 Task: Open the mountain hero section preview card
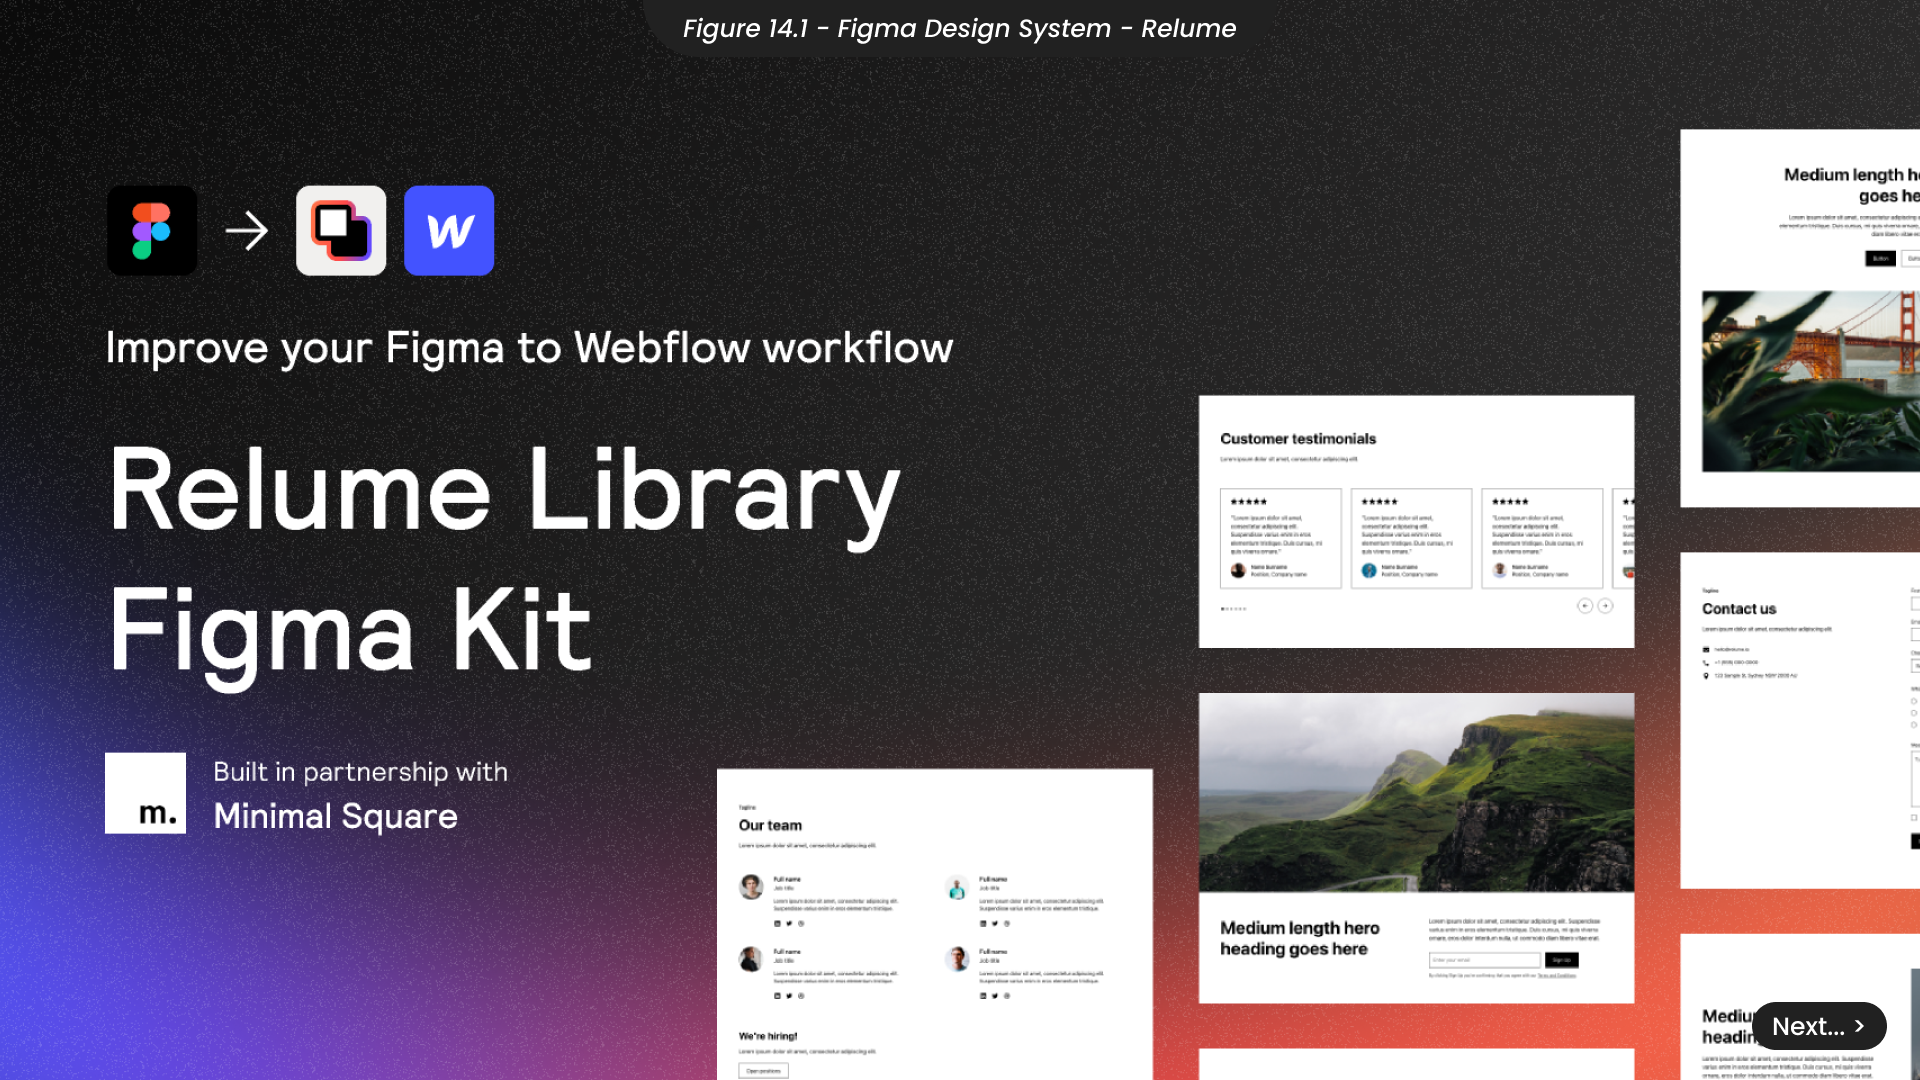tap(1417, 848)
